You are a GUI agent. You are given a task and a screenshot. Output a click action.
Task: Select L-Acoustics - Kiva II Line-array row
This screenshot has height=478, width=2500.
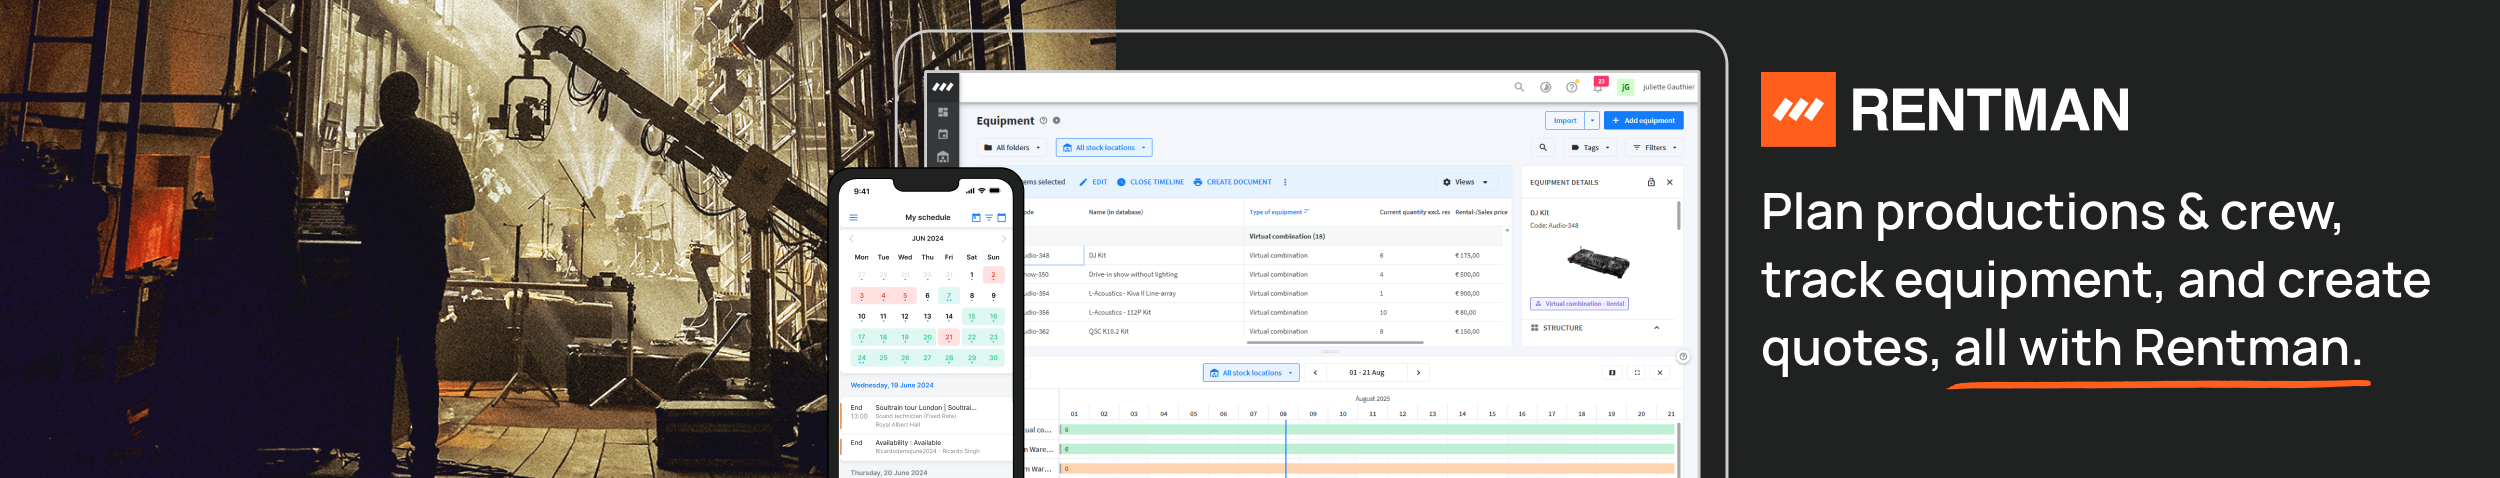[1264, 293]
